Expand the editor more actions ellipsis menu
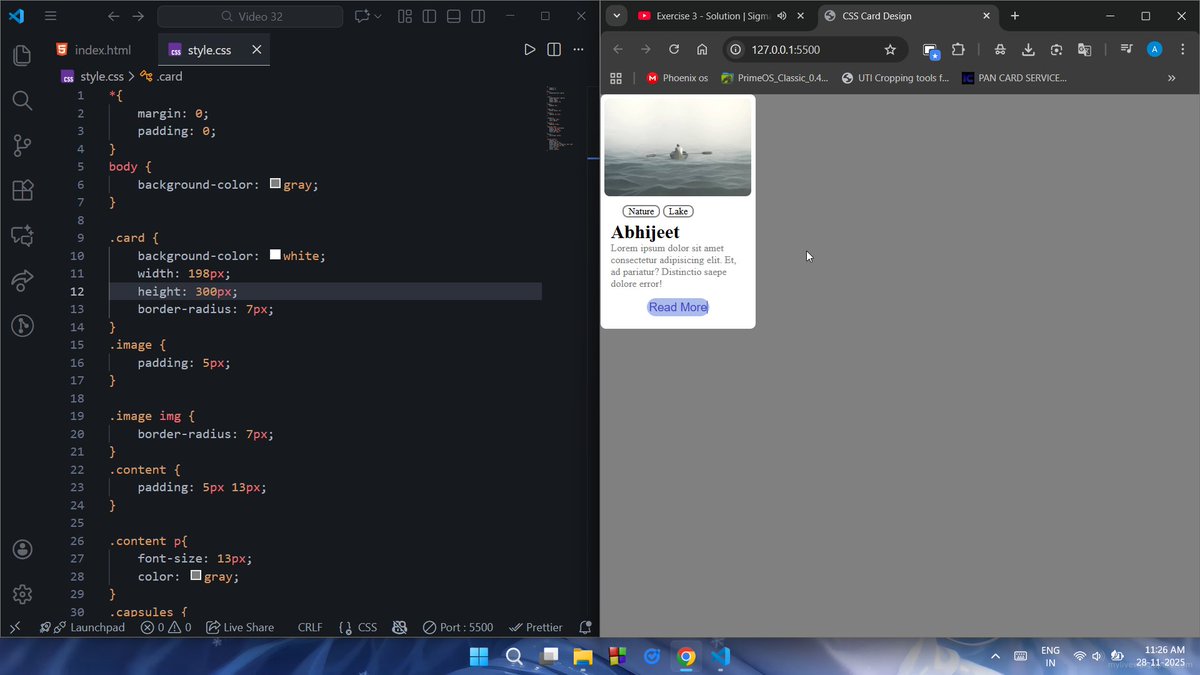The height and width of the screenshot is (675, 1200). click(x=578, y=48)
